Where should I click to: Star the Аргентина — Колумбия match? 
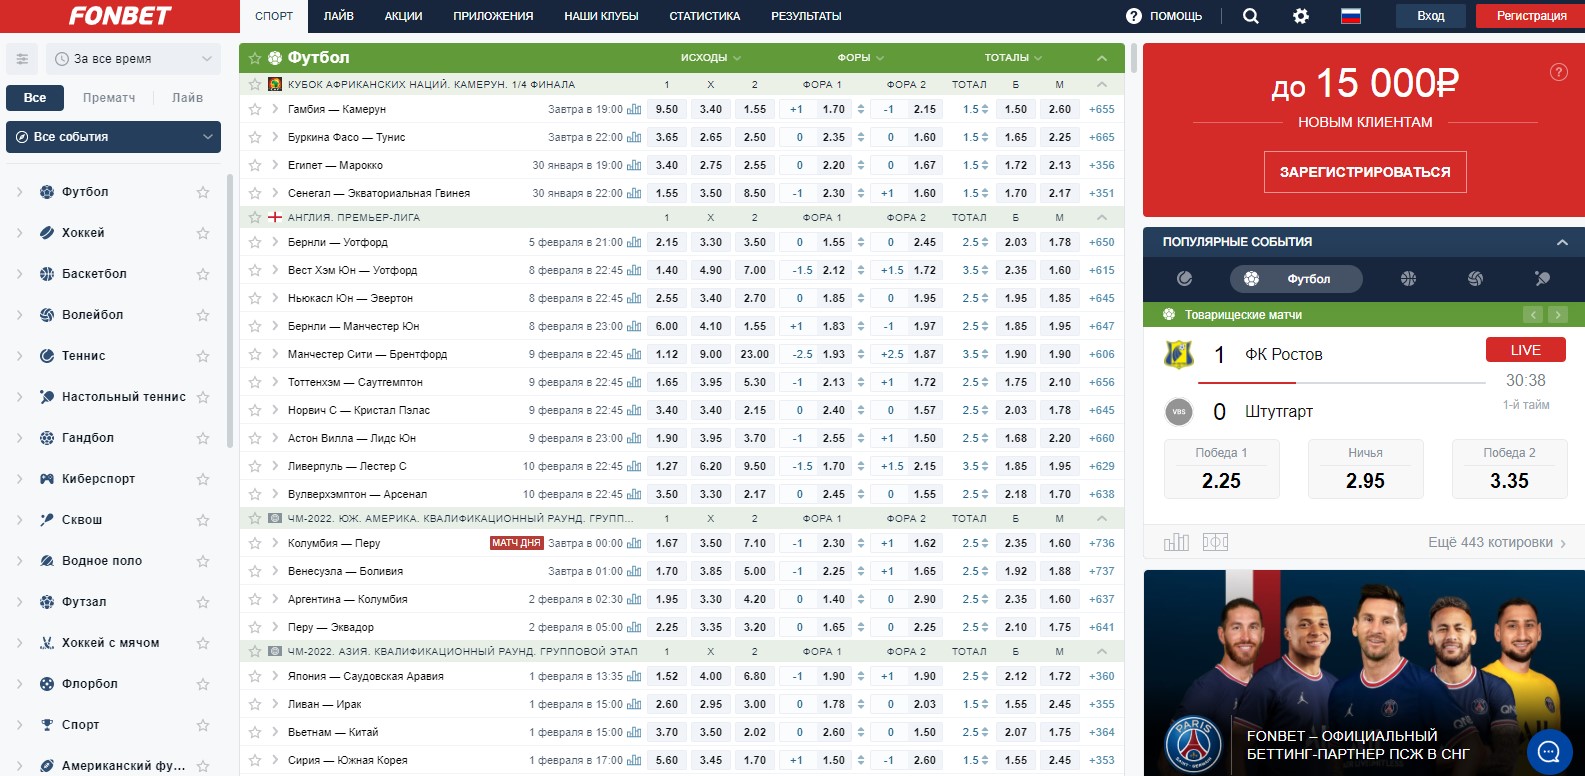tap(254, 599)
